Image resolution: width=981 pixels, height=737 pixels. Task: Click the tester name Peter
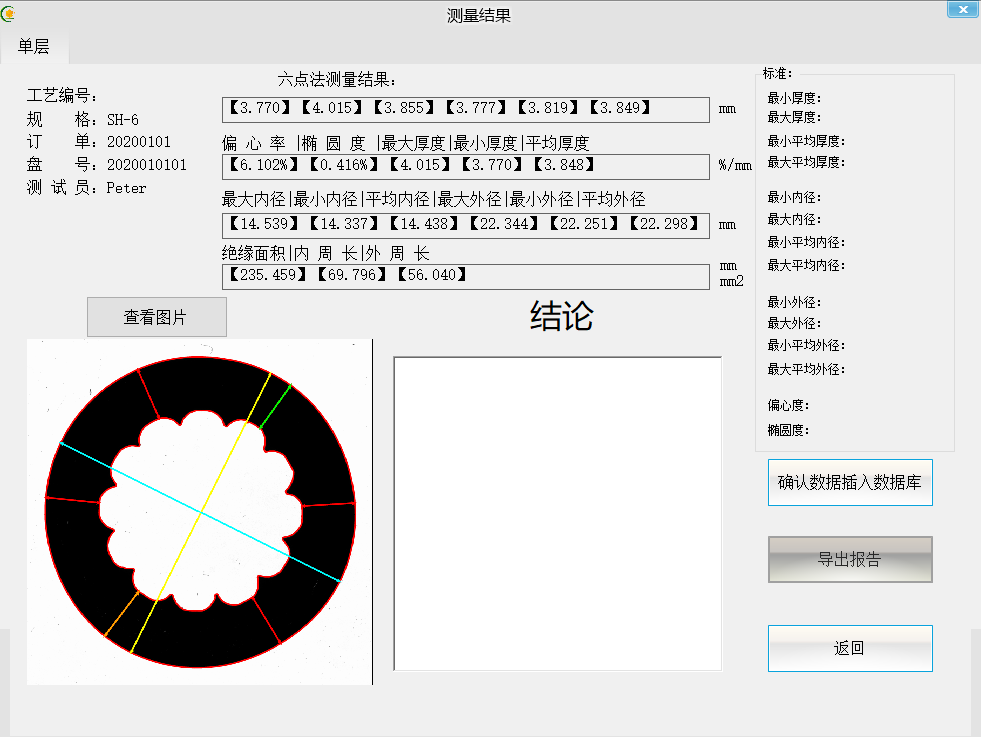point(127,188)
